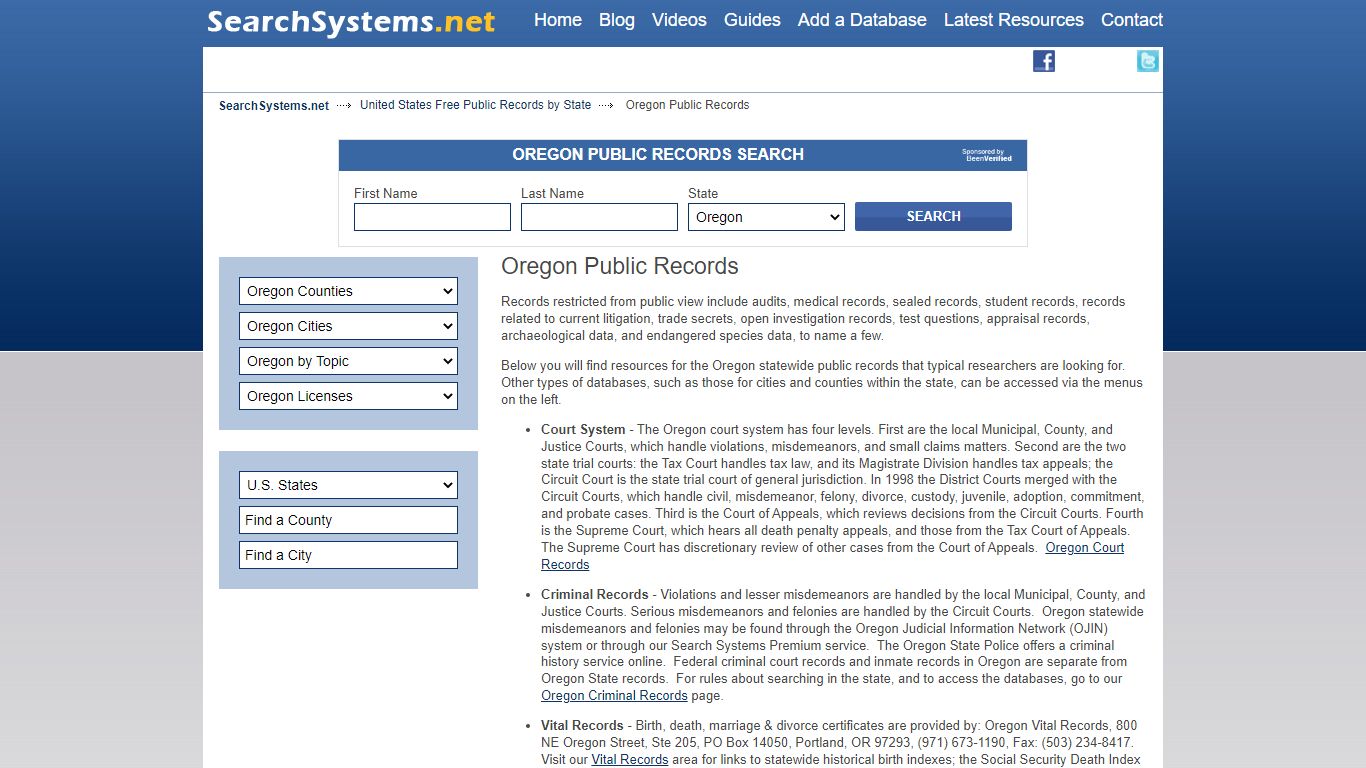Expand the Oregon Cities dropdown
Viewport: 1366px width, 768px height.
[348, 326]
